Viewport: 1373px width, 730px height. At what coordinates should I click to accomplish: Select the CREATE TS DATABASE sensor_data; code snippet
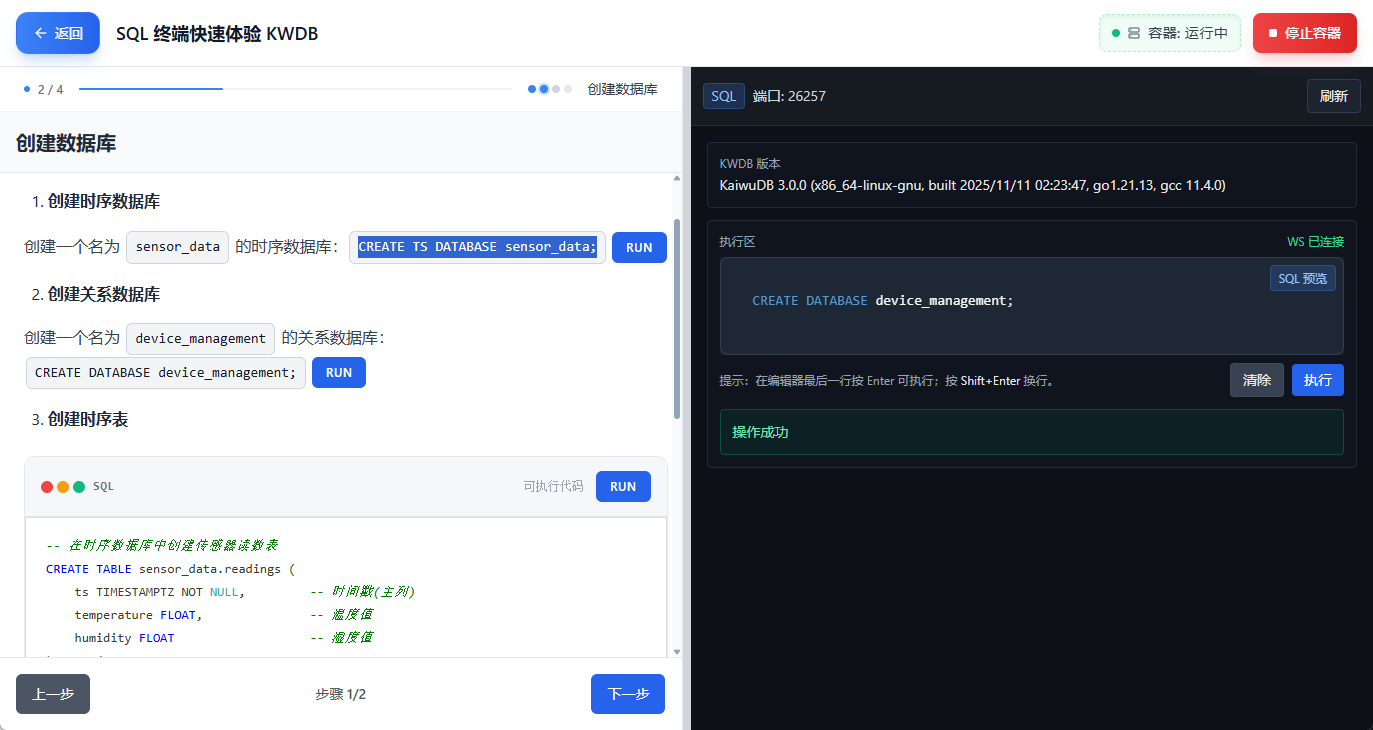pos(477,247)
